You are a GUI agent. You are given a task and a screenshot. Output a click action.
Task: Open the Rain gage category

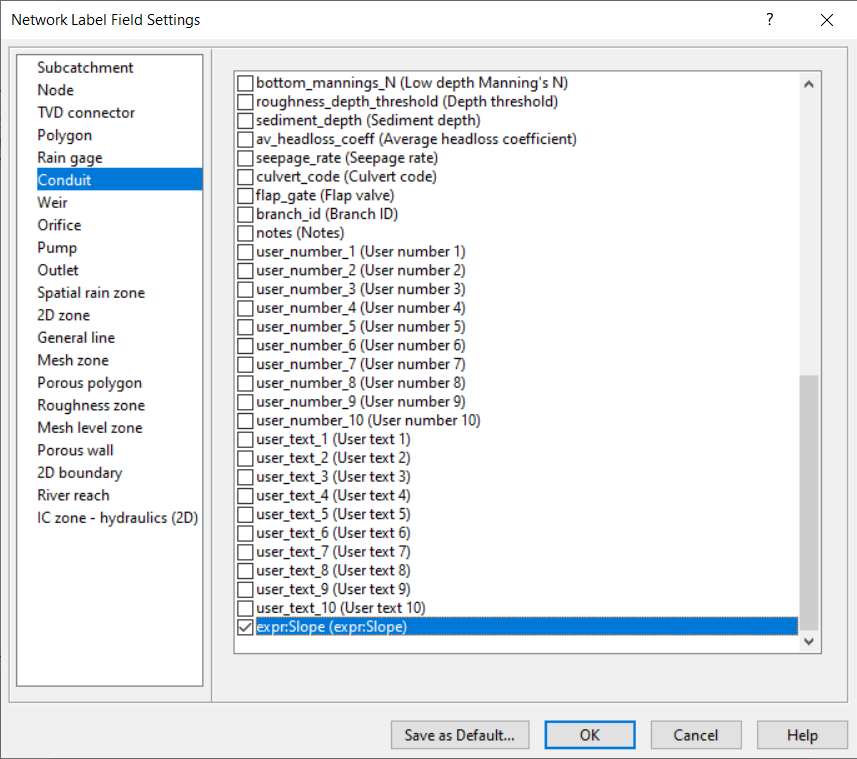coord(69,157)
